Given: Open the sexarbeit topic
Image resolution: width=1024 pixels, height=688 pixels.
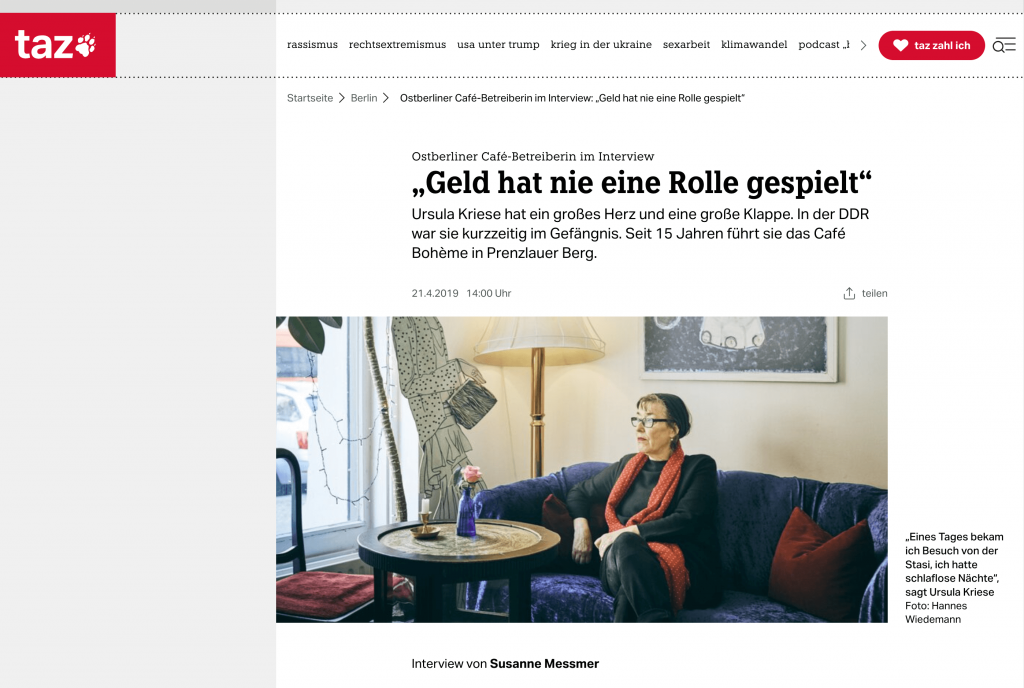Looking at the screenshot, I should (686, 44).
